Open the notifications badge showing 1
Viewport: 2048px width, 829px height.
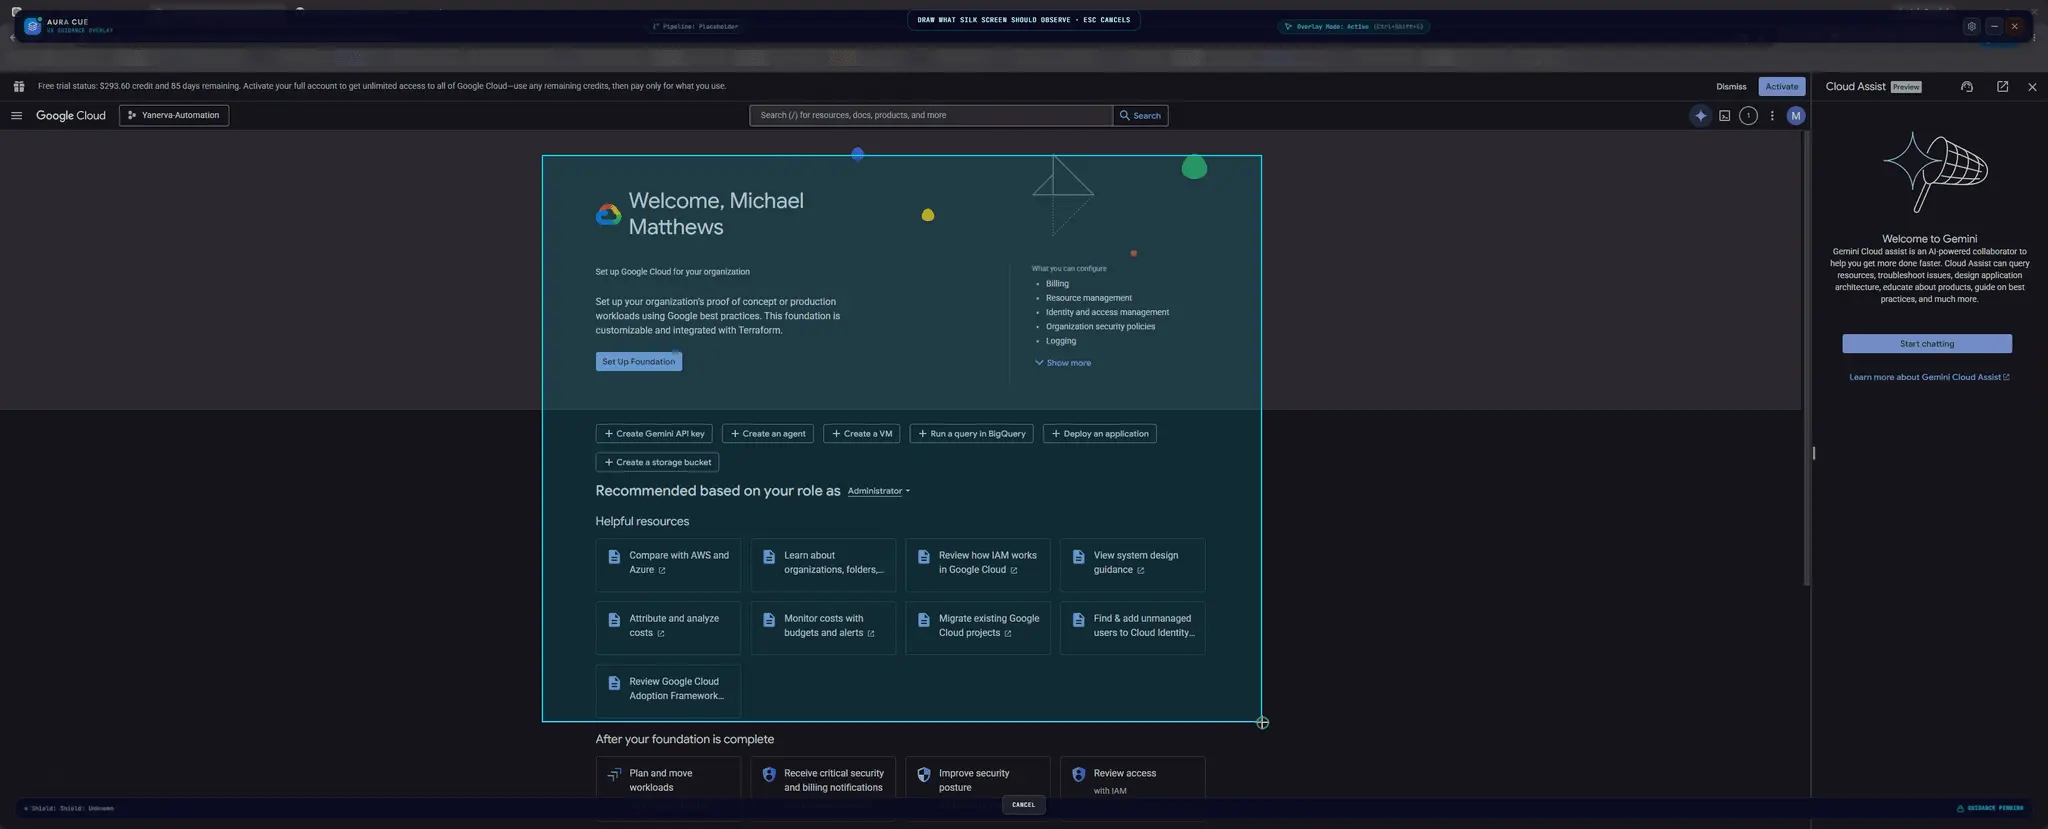[x=1748, y=116]
